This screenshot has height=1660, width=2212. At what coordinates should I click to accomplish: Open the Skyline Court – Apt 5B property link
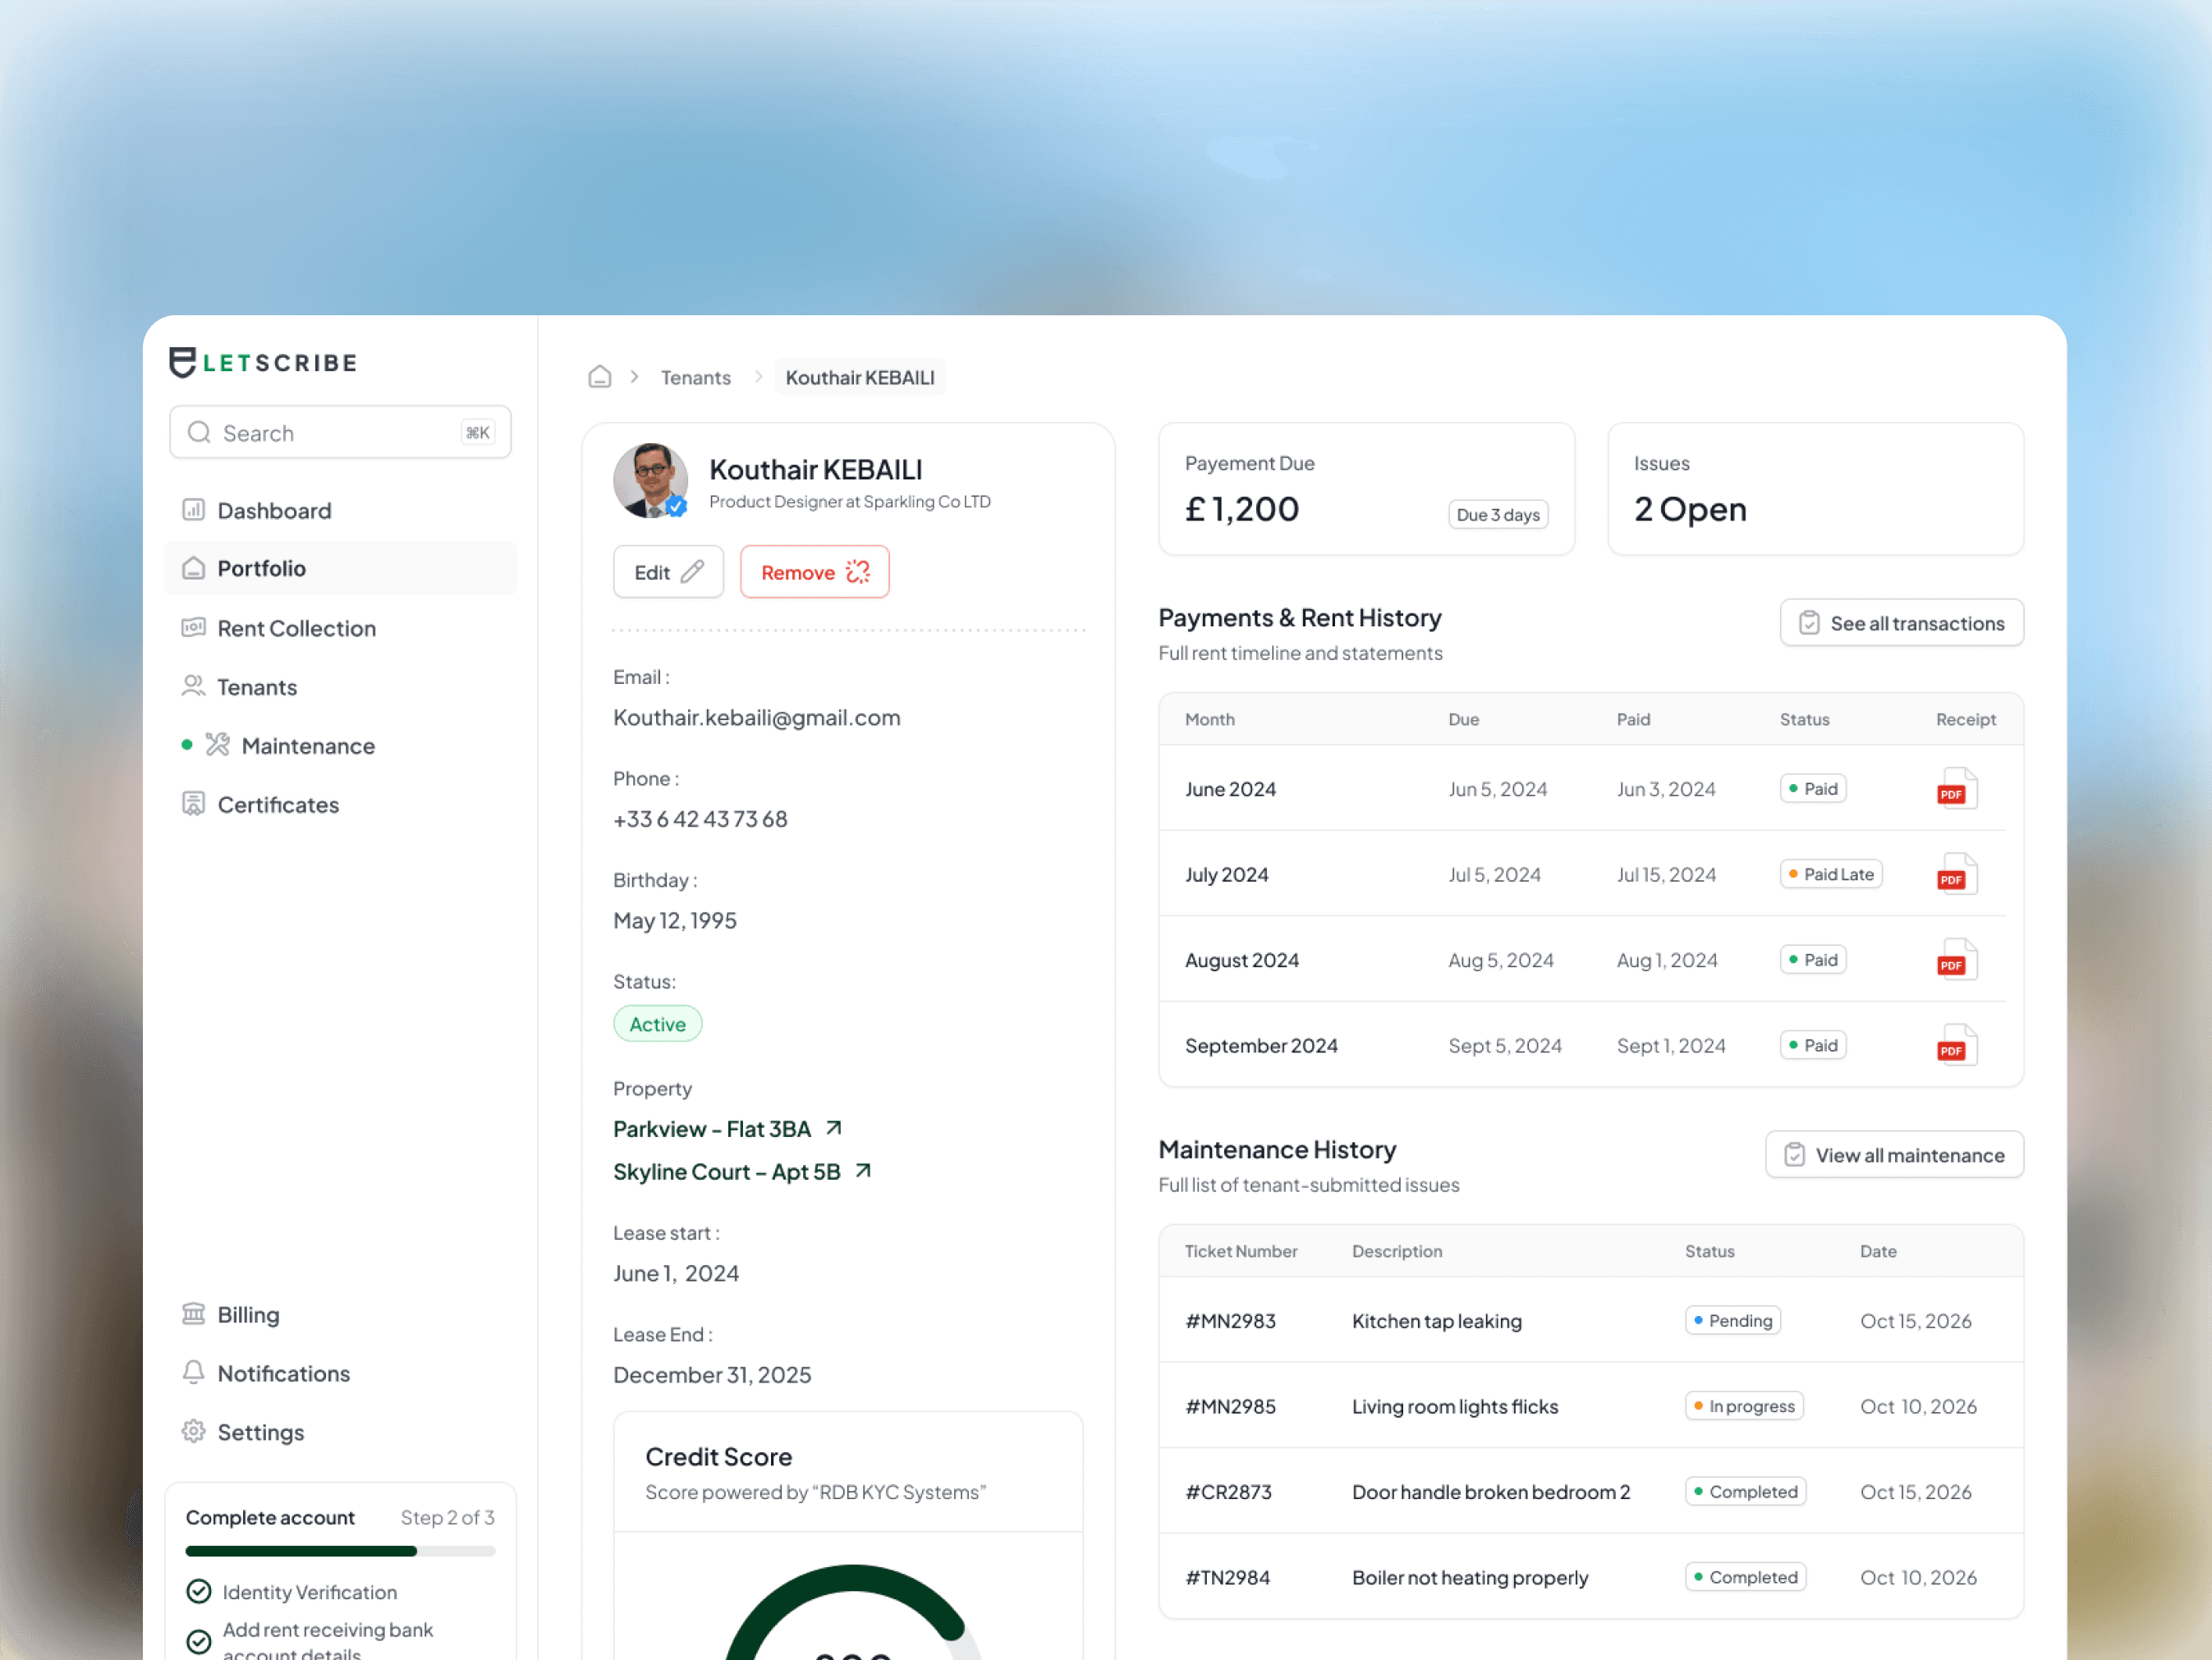point(743,1171)
